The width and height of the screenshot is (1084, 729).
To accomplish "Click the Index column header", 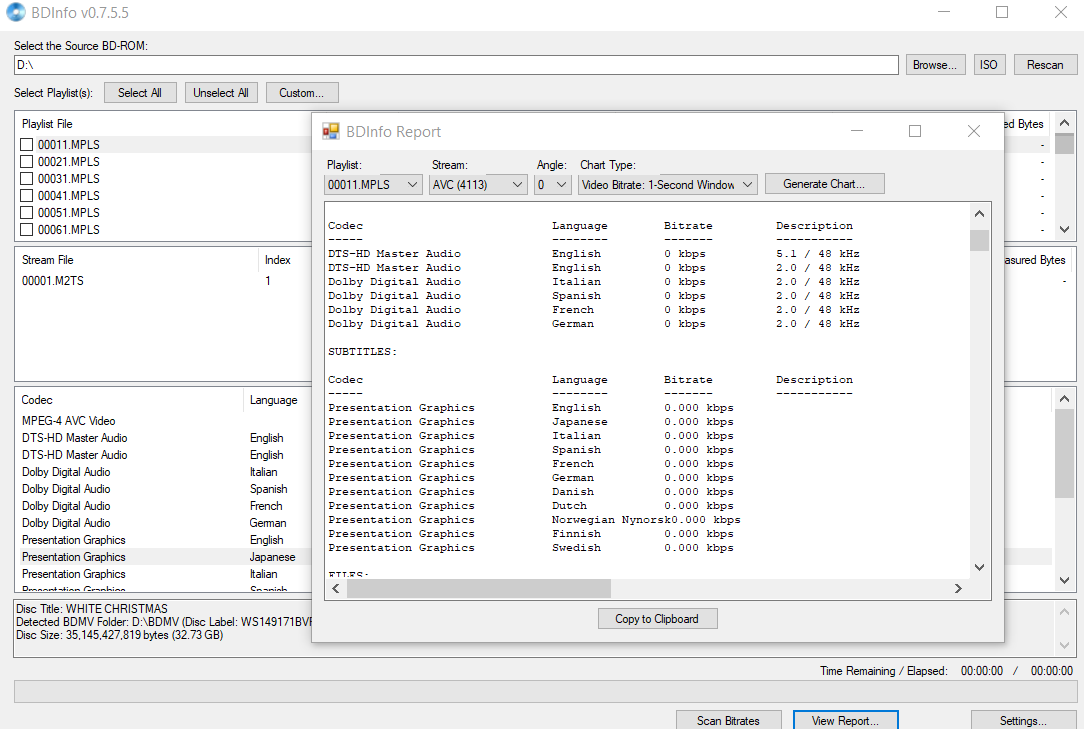I will click(278, 260).
